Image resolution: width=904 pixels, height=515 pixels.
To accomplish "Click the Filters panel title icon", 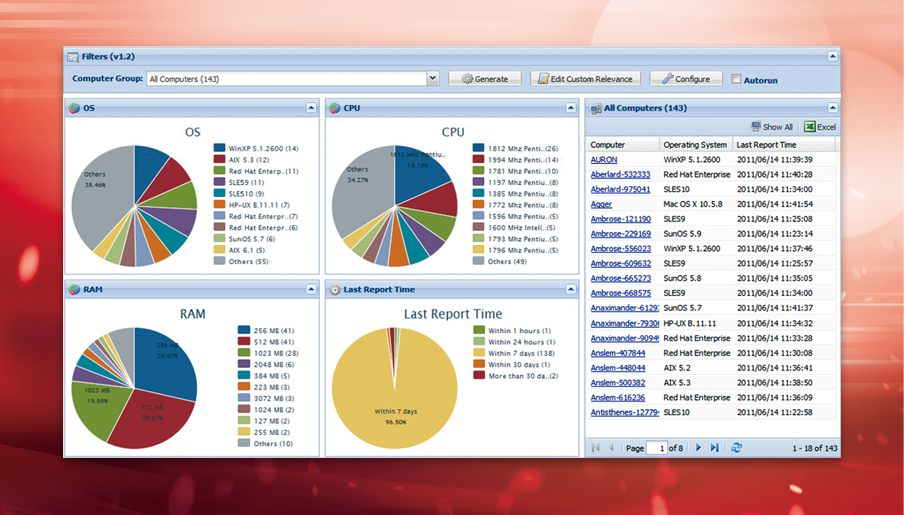I will (x=73, y=57).
